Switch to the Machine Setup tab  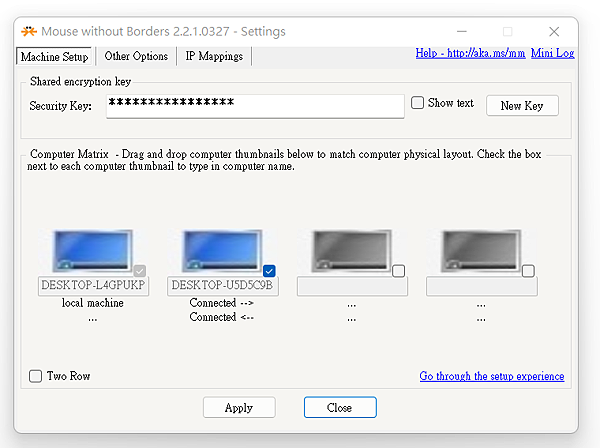(x=54, y=57)
